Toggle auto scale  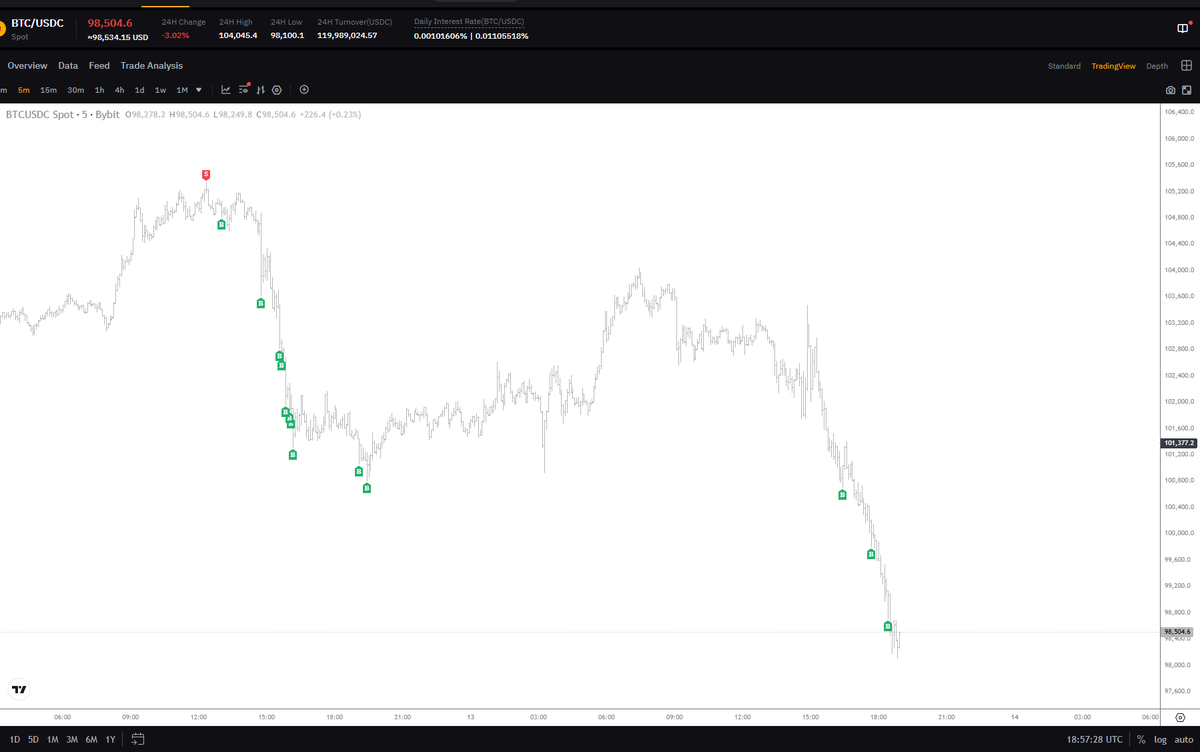click(1184, 739)
